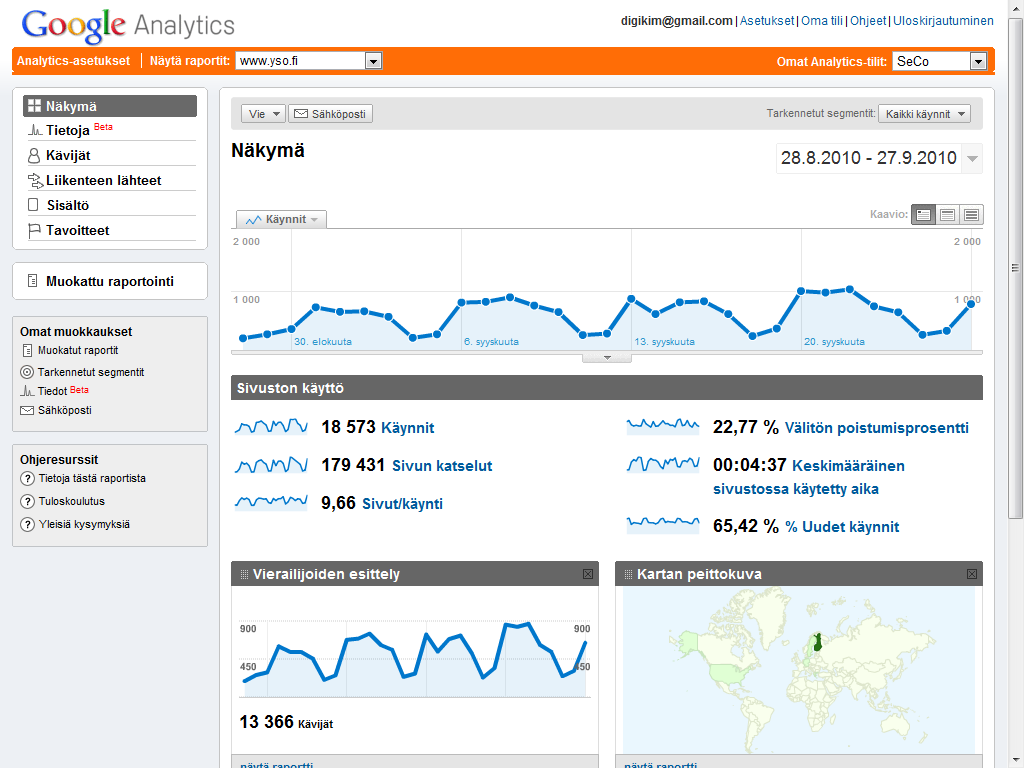
Task: Open Muokattu raportointi custom reporting
Action: click(x=110, y=281)
